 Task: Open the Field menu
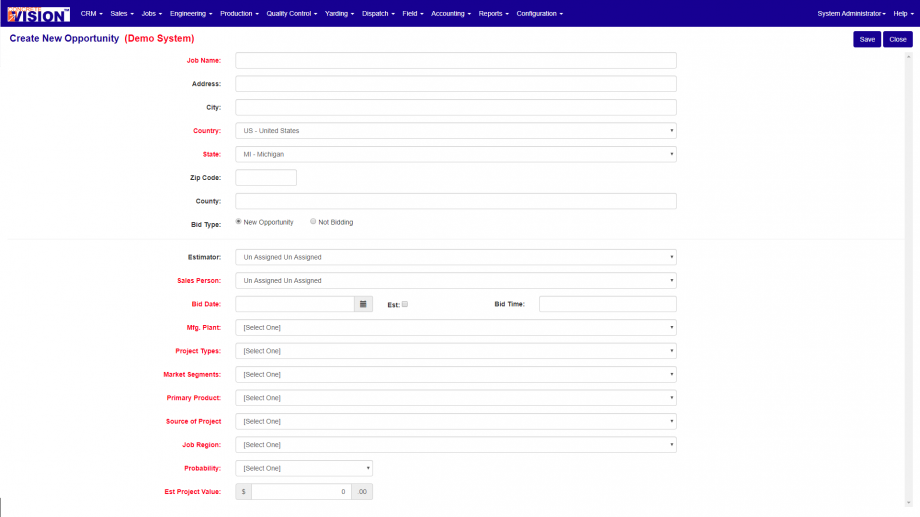(x=412, y=13)
